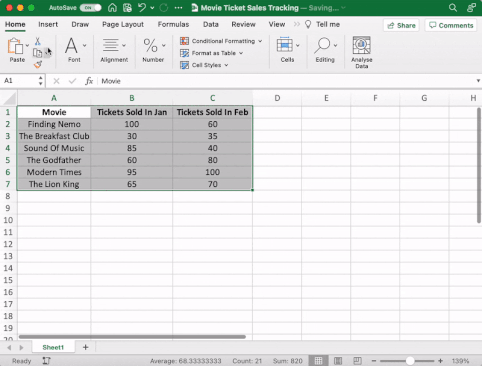Click the lightbulb Tell me icon
The width and height of the screenshot is (482, 366).
click(308, 24)
